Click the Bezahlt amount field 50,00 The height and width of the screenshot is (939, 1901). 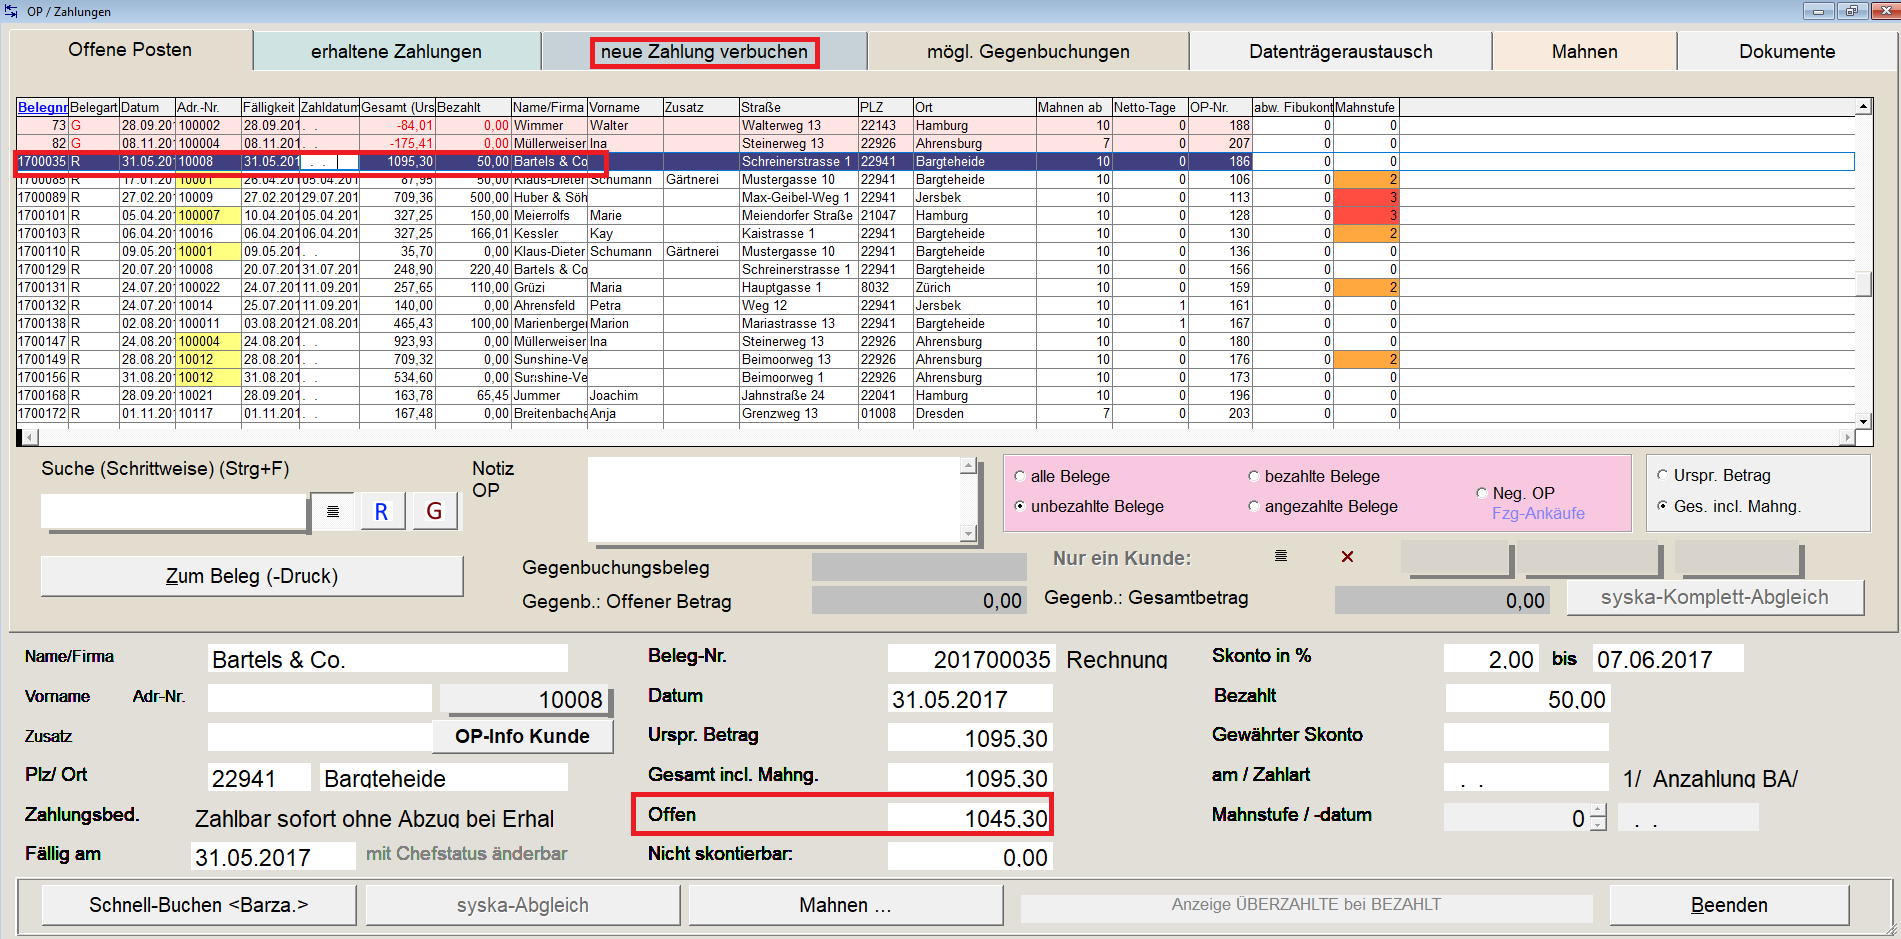click(1526, 699)
